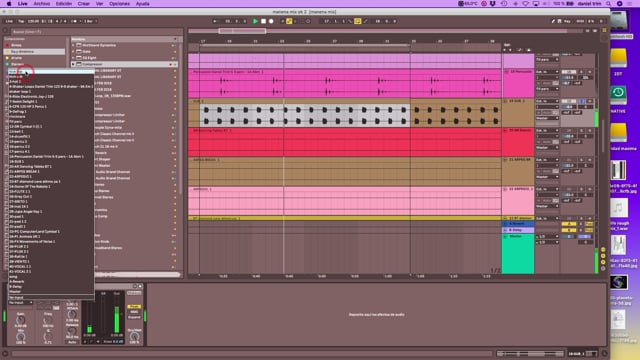Enable the Expand mode in Compressor
Image resolution: width=640 pixels, height=360 pixels.
click(x=134, y=317)
